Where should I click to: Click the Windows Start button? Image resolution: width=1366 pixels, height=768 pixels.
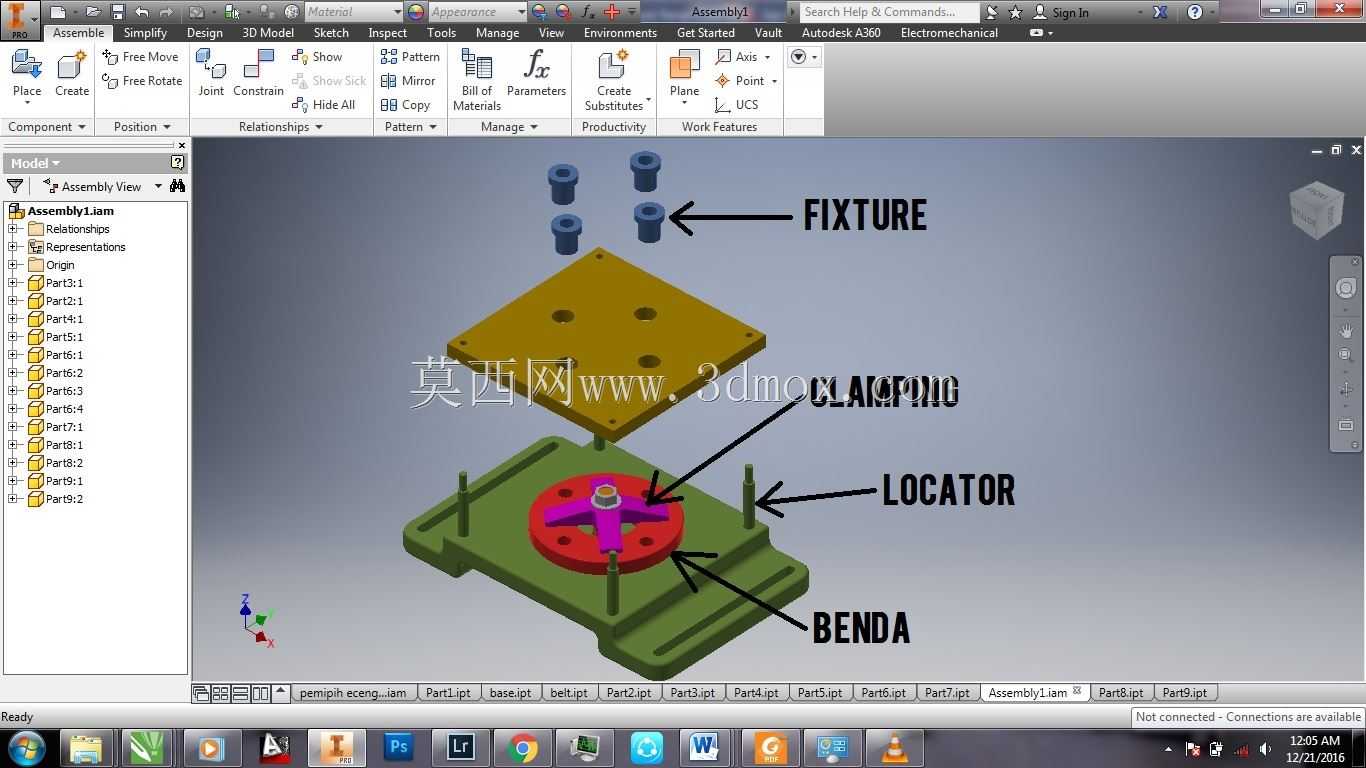pos(27,747)
